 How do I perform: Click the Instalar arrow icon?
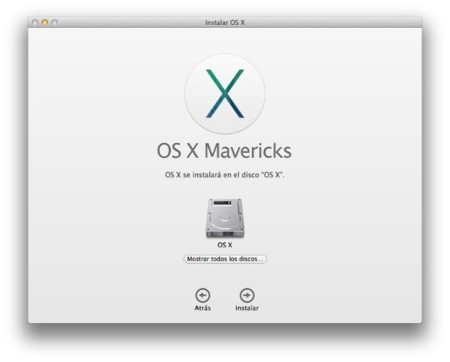pos(247,295)
